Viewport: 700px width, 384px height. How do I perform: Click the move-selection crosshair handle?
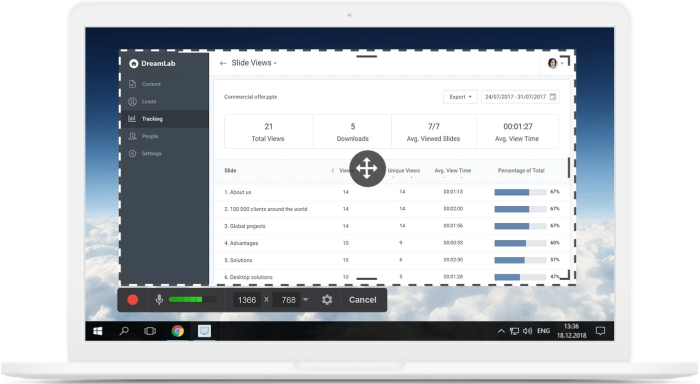coord(367,168)
